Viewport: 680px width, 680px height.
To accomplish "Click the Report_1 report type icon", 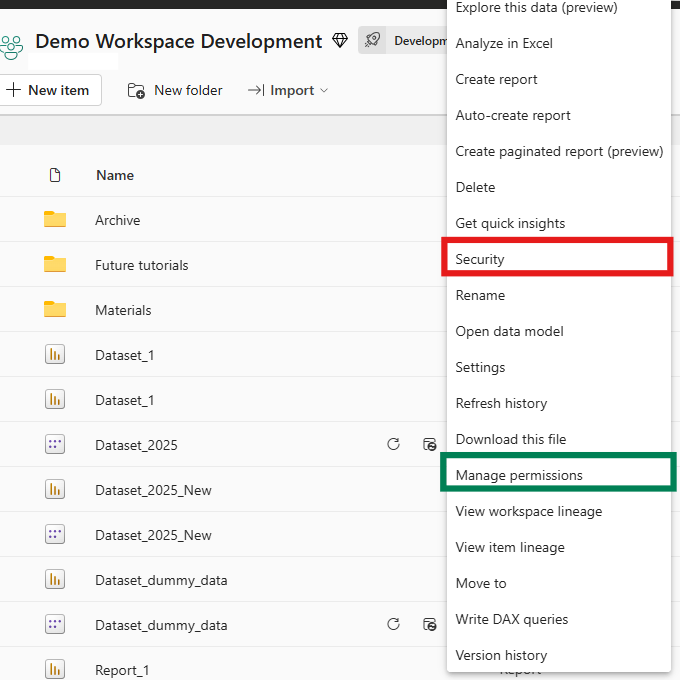I will (x=55, y=669).
